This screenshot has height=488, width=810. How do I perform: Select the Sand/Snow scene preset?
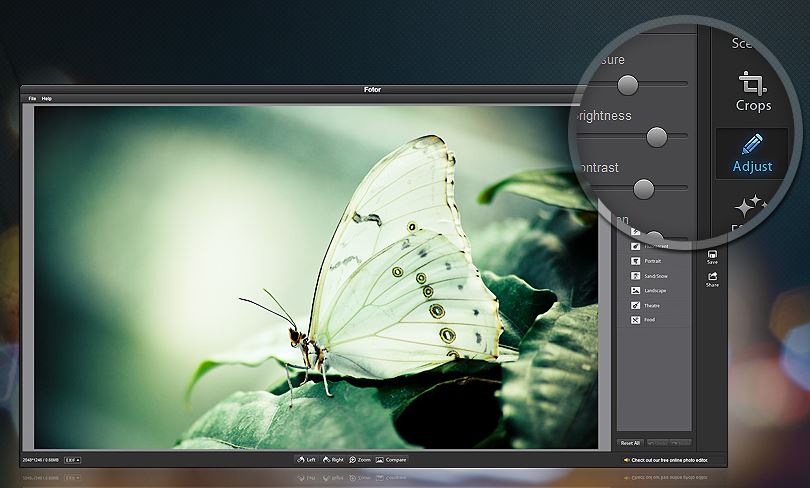click(654, 275)
